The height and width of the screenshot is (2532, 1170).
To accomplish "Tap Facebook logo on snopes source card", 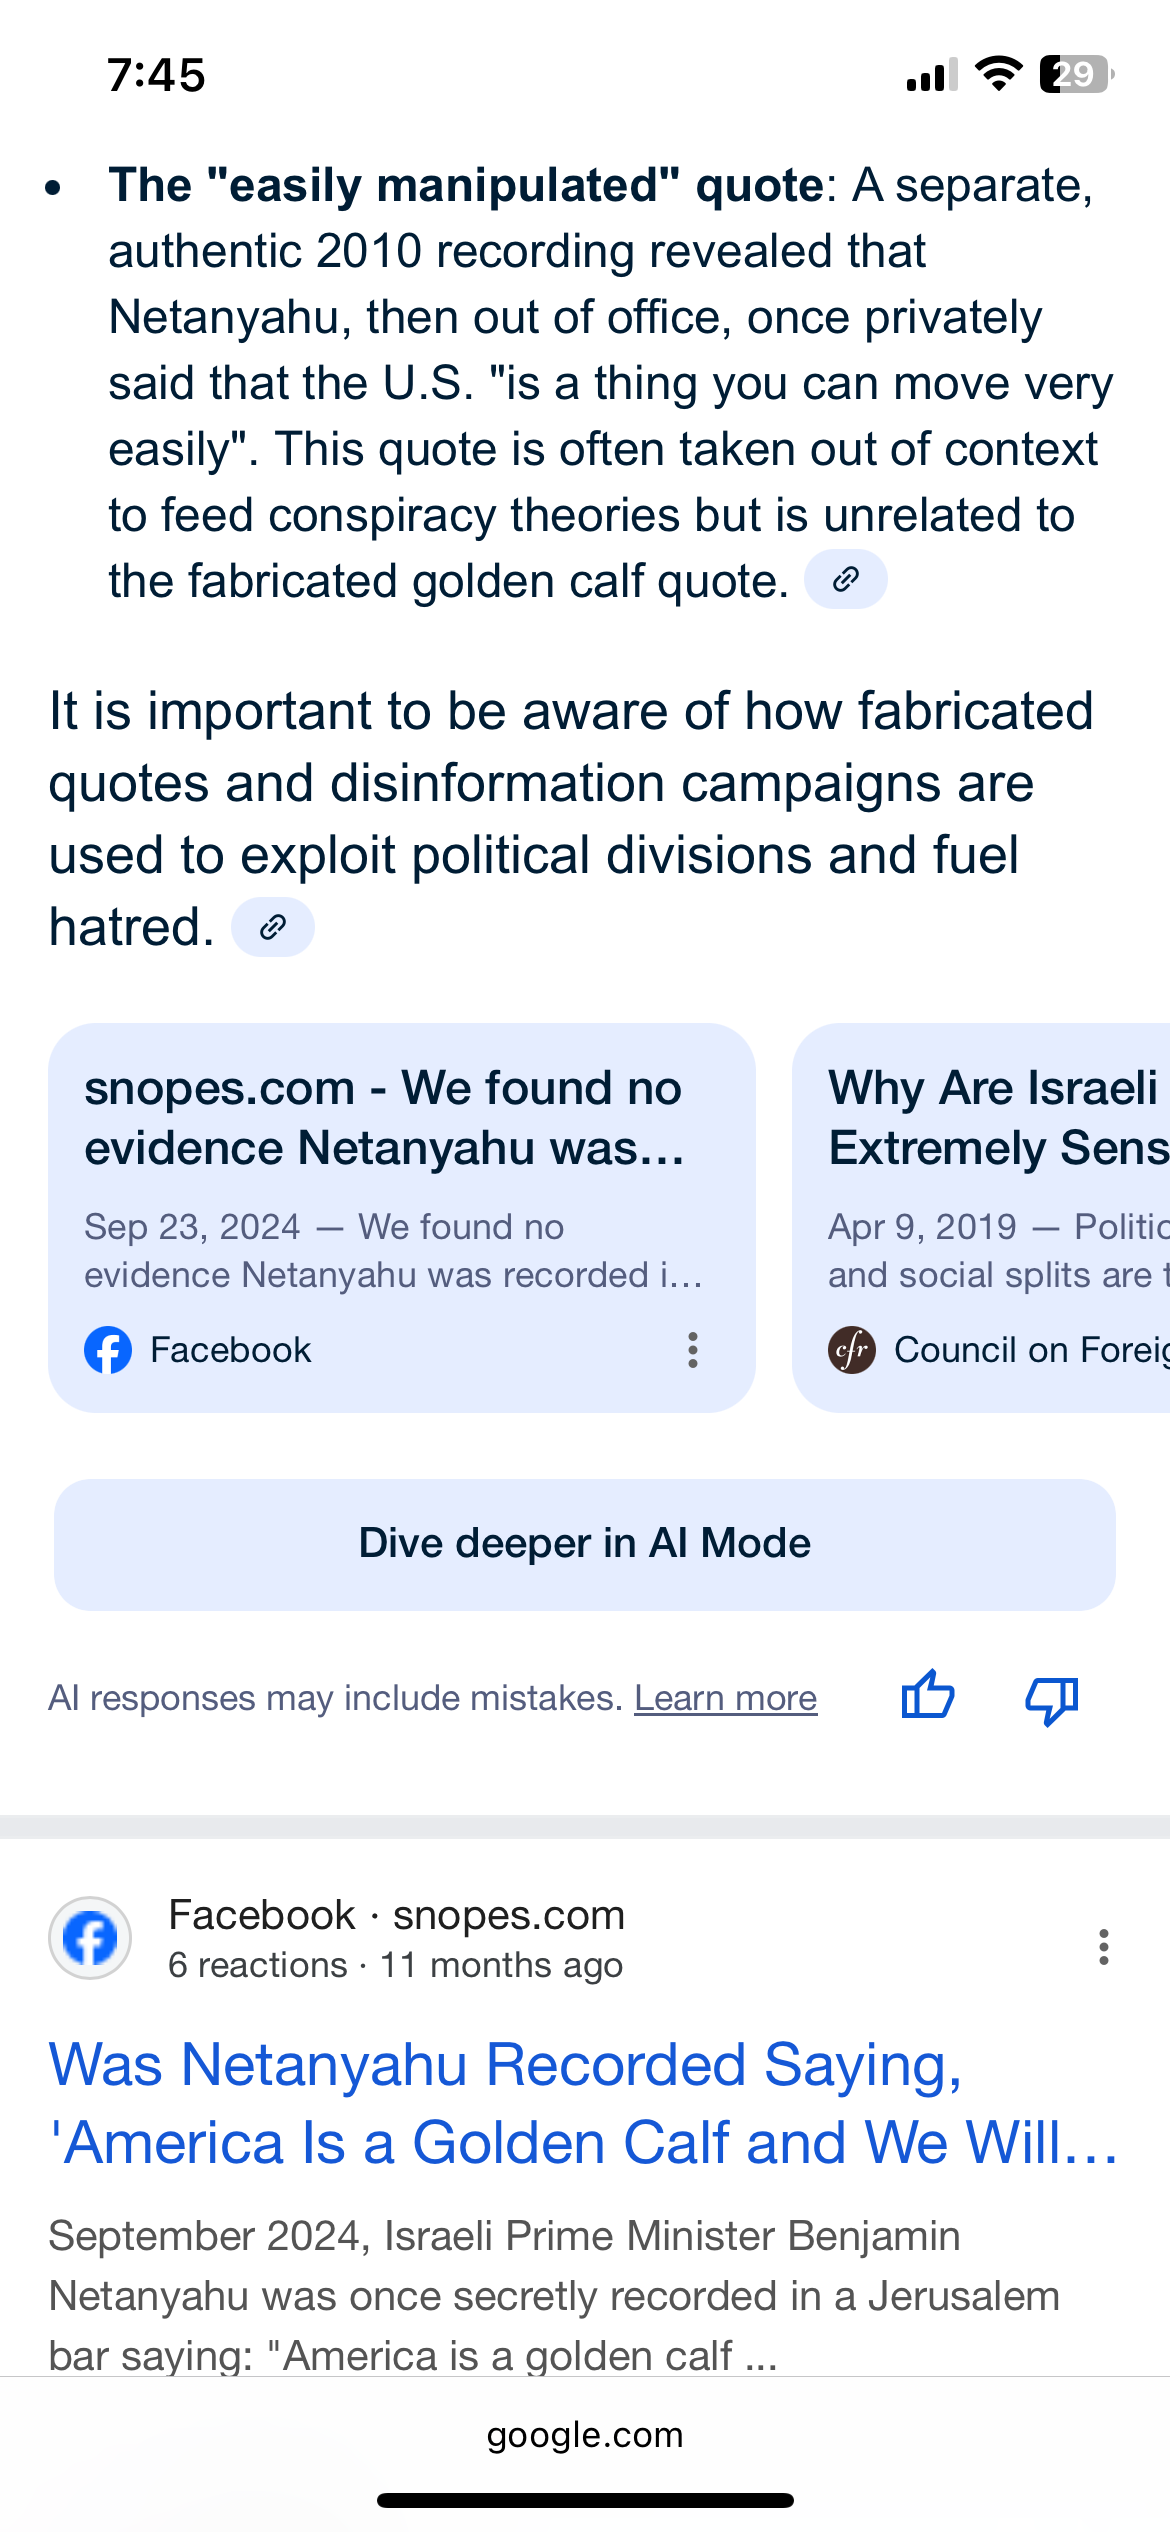I will (108, 1350).
